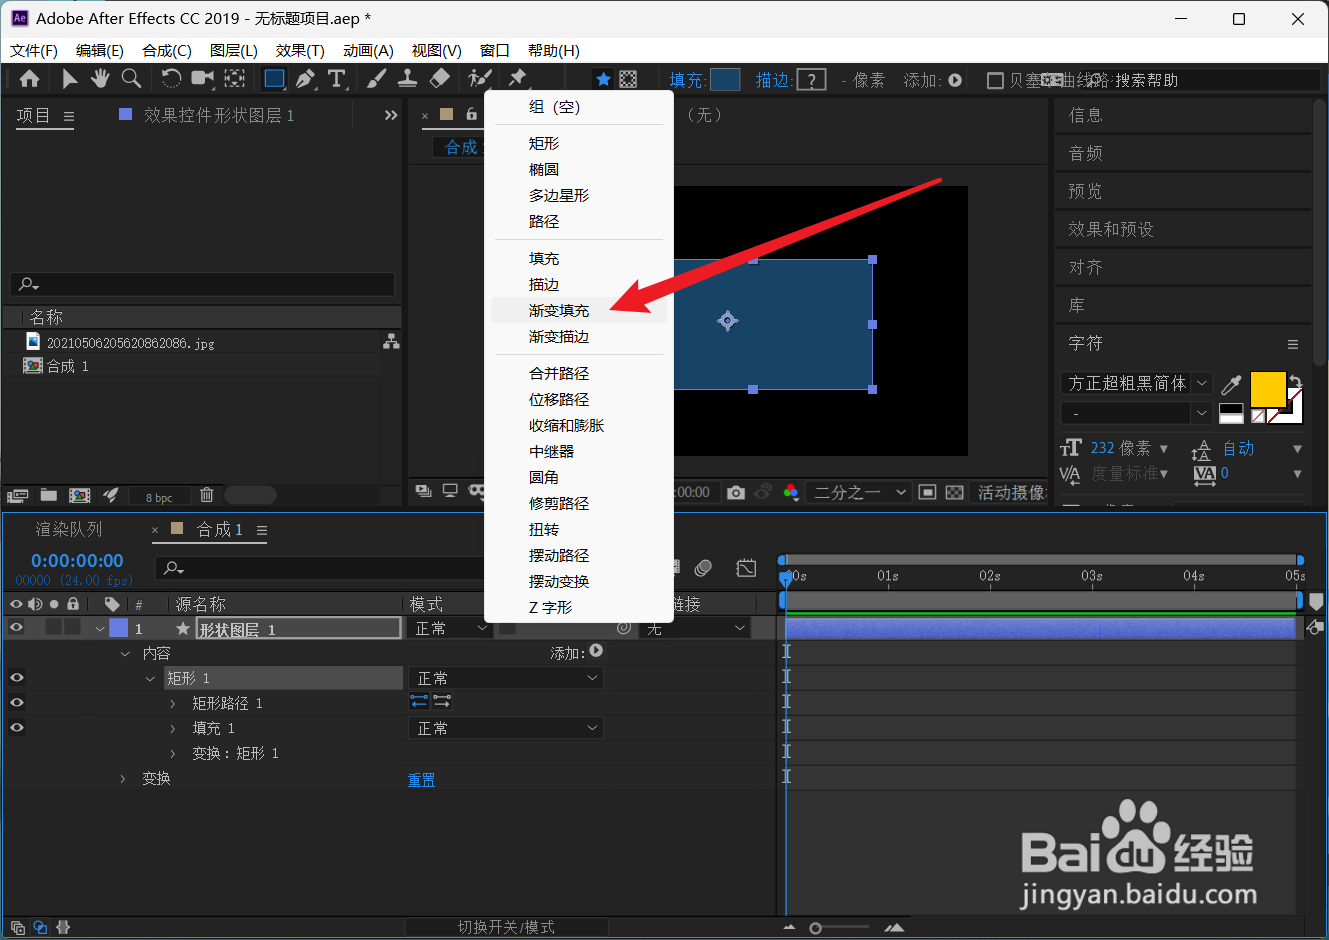
Task: Open the parent link dropdown 无
Action: [x=696, y=628]
